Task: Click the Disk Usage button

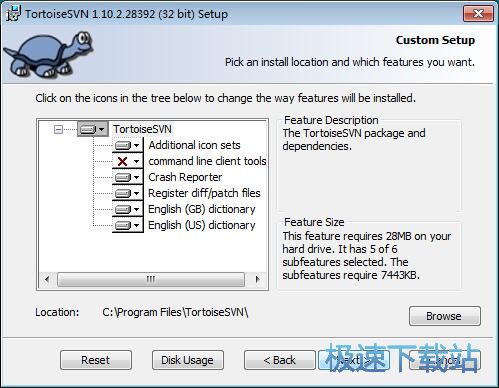Action: click(188, 360)
